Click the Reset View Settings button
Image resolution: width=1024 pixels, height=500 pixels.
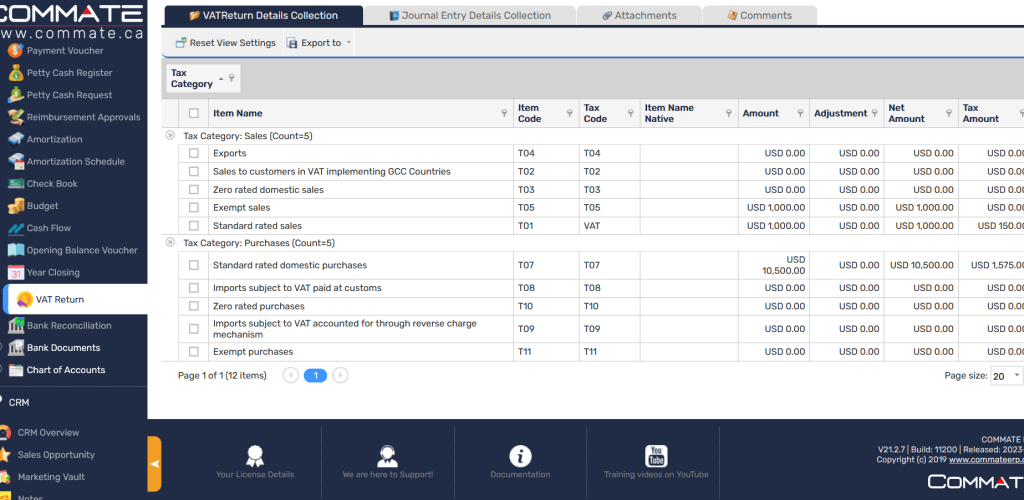click(226, 43)
